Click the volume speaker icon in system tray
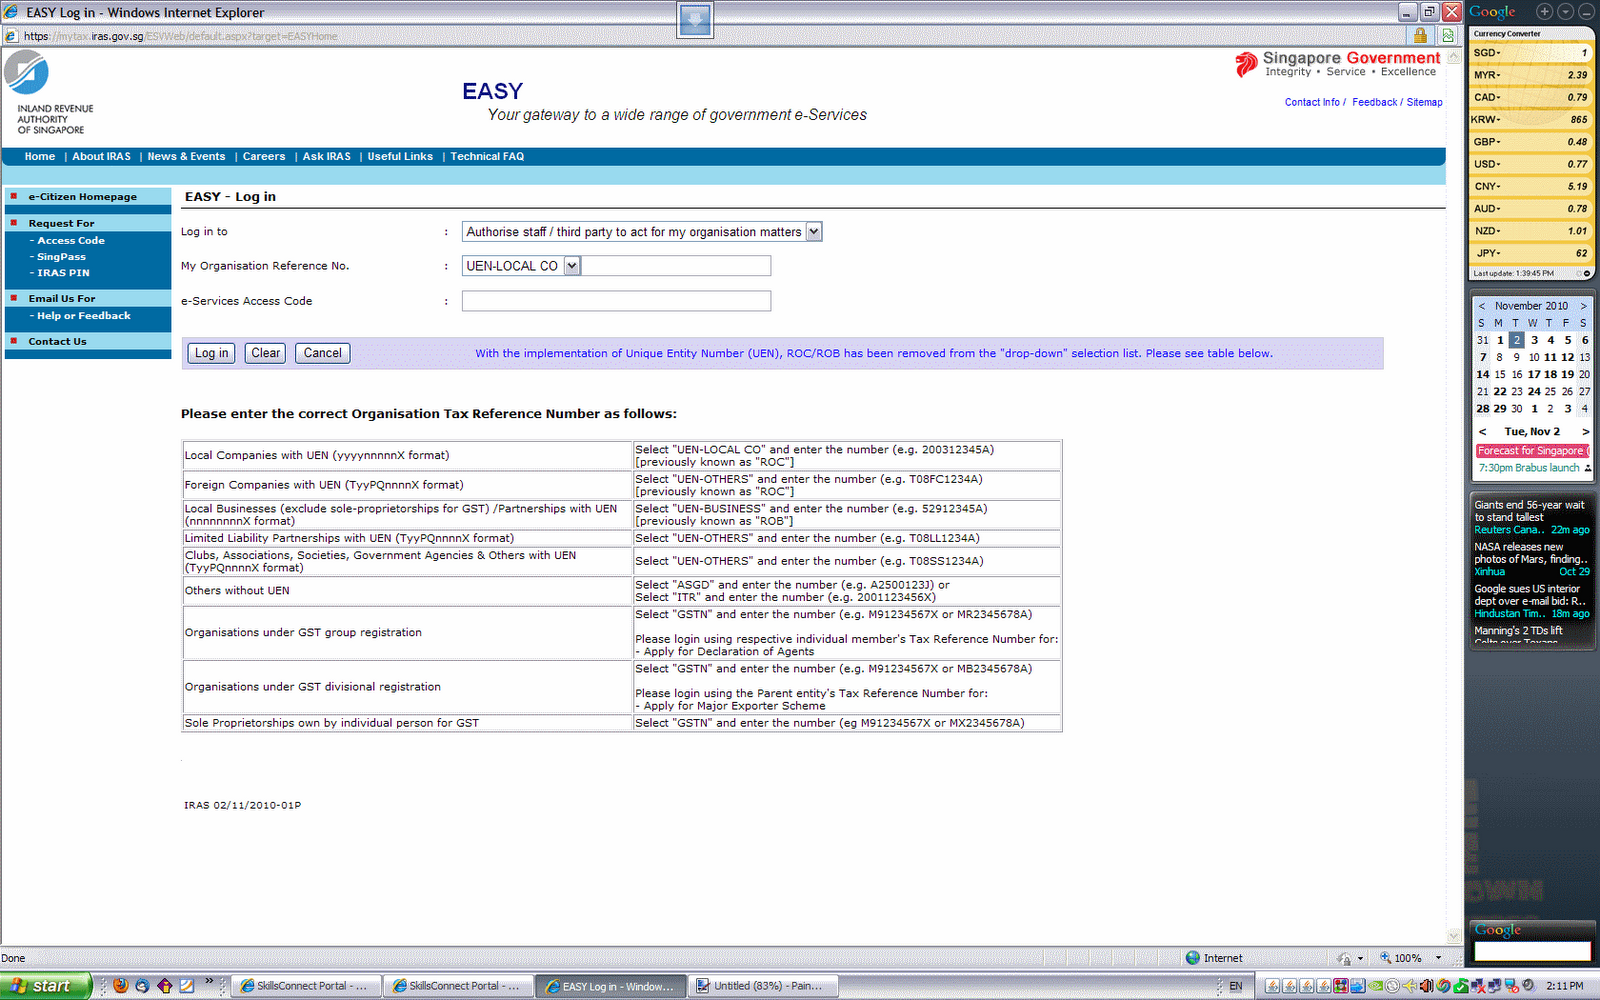1600x1000 pixels. tap(1426, 986)
